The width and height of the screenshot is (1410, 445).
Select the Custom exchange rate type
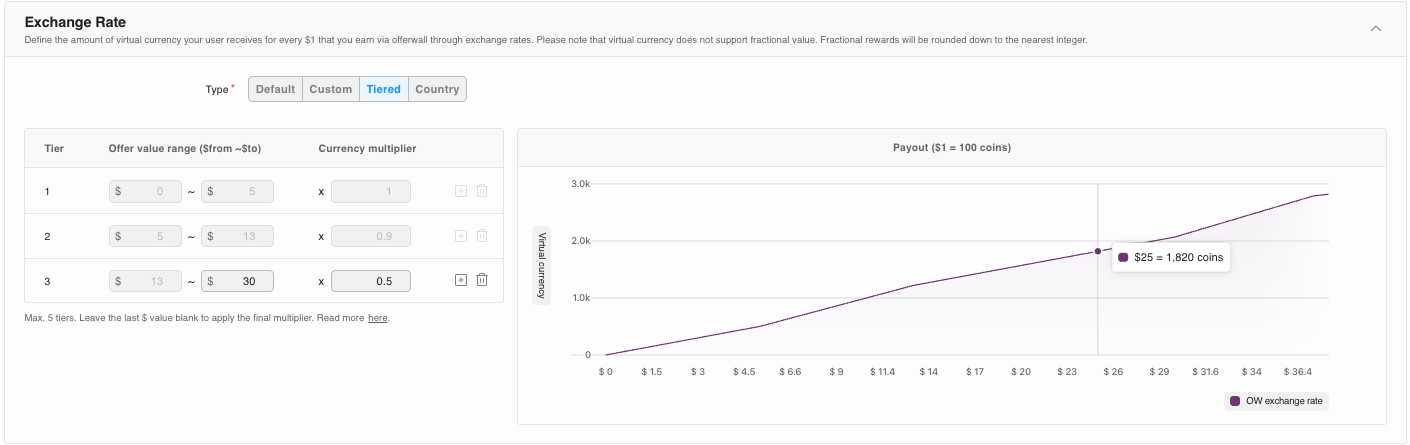[x=330, y=89]
